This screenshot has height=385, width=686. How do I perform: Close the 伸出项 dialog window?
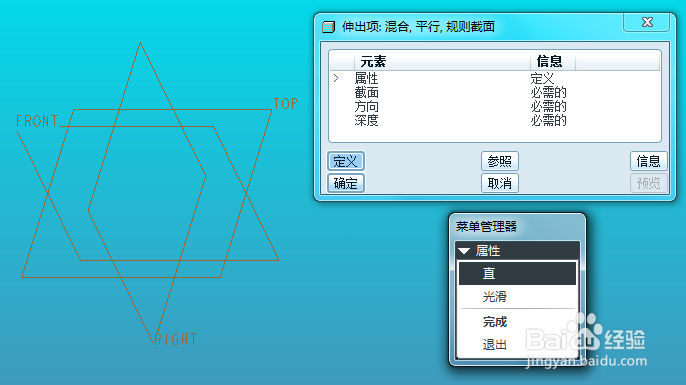[647, 22]
